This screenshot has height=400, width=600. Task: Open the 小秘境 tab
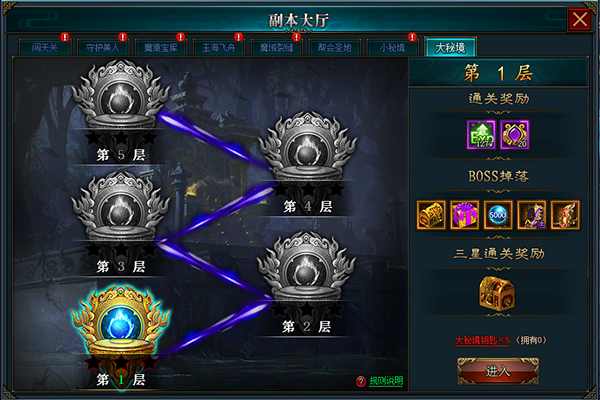click(x=392, y=47)
